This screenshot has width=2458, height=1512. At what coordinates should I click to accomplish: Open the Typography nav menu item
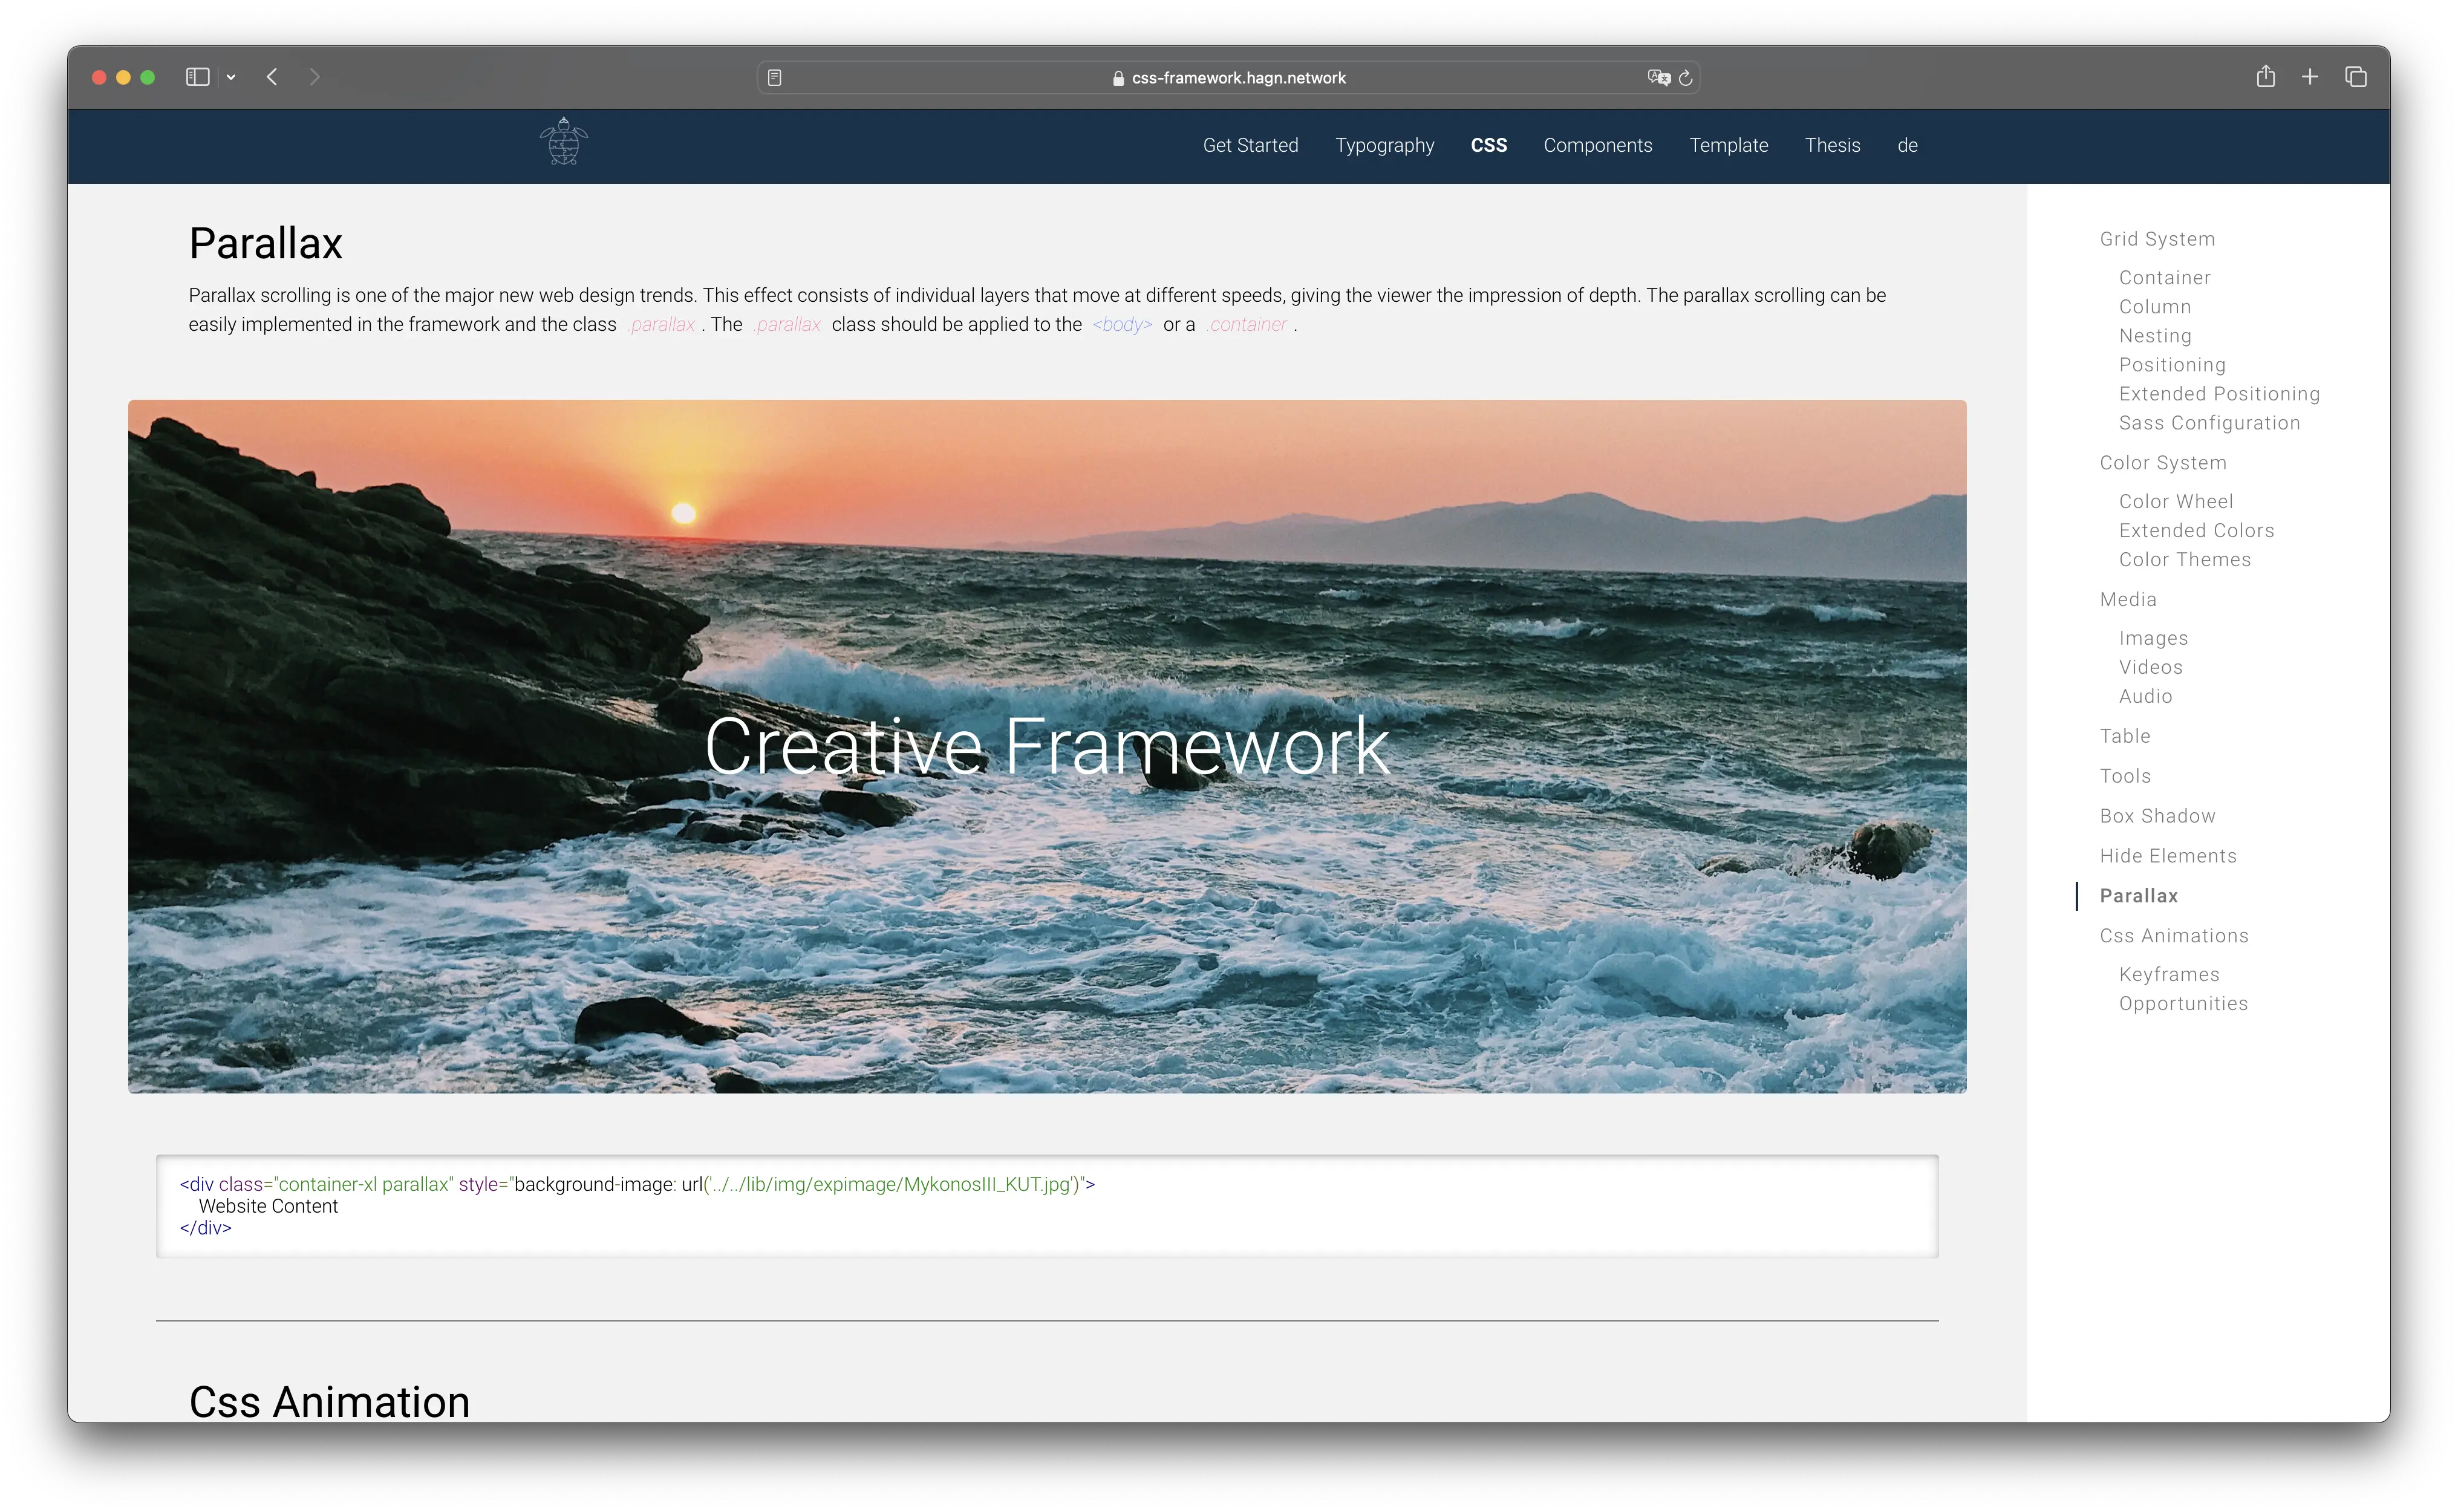pos(1384,145)
